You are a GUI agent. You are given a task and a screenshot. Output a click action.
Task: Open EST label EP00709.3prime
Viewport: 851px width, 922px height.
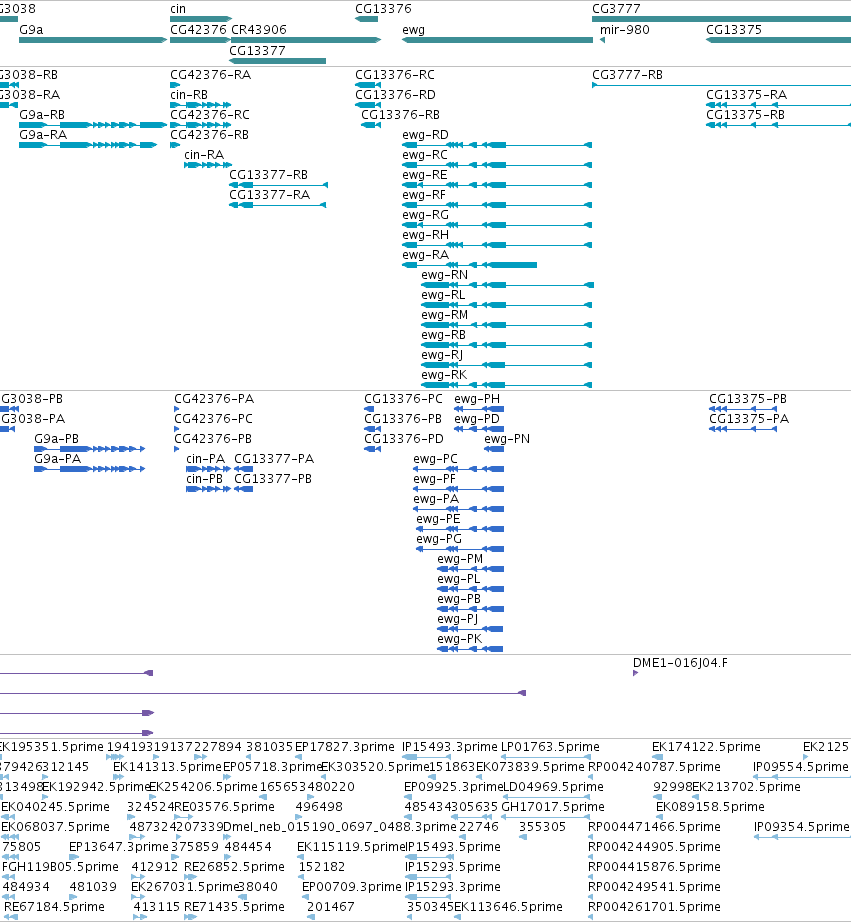[352, 887]
